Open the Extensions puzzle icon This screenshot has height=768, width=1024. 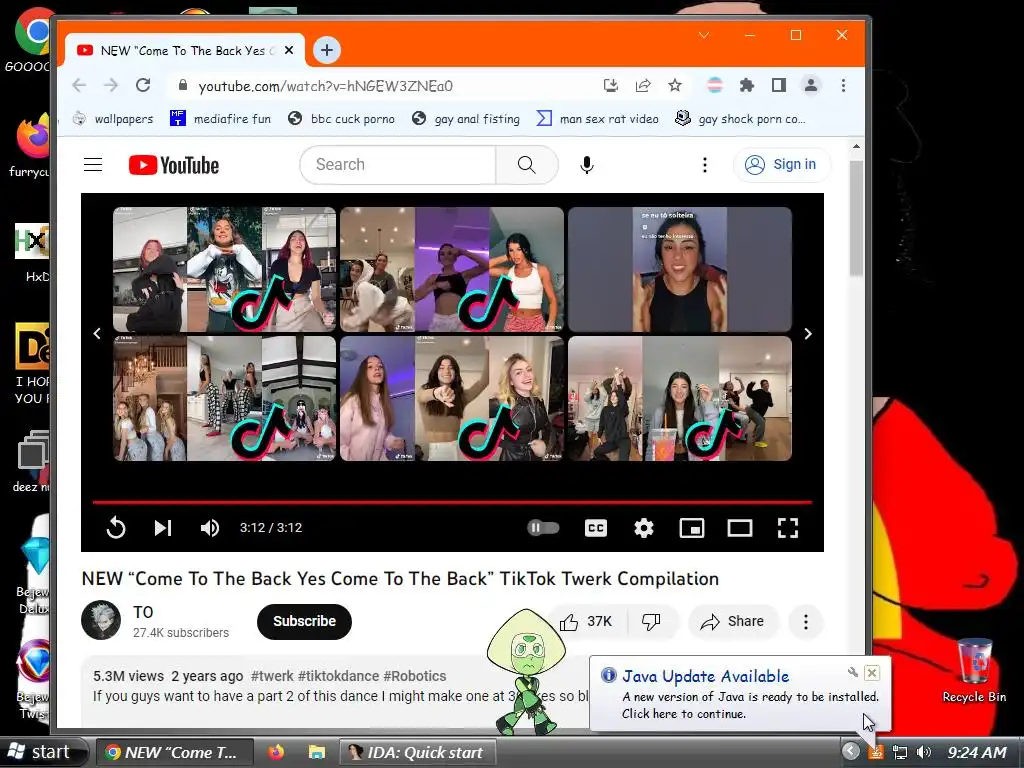[x=746, y=86]
